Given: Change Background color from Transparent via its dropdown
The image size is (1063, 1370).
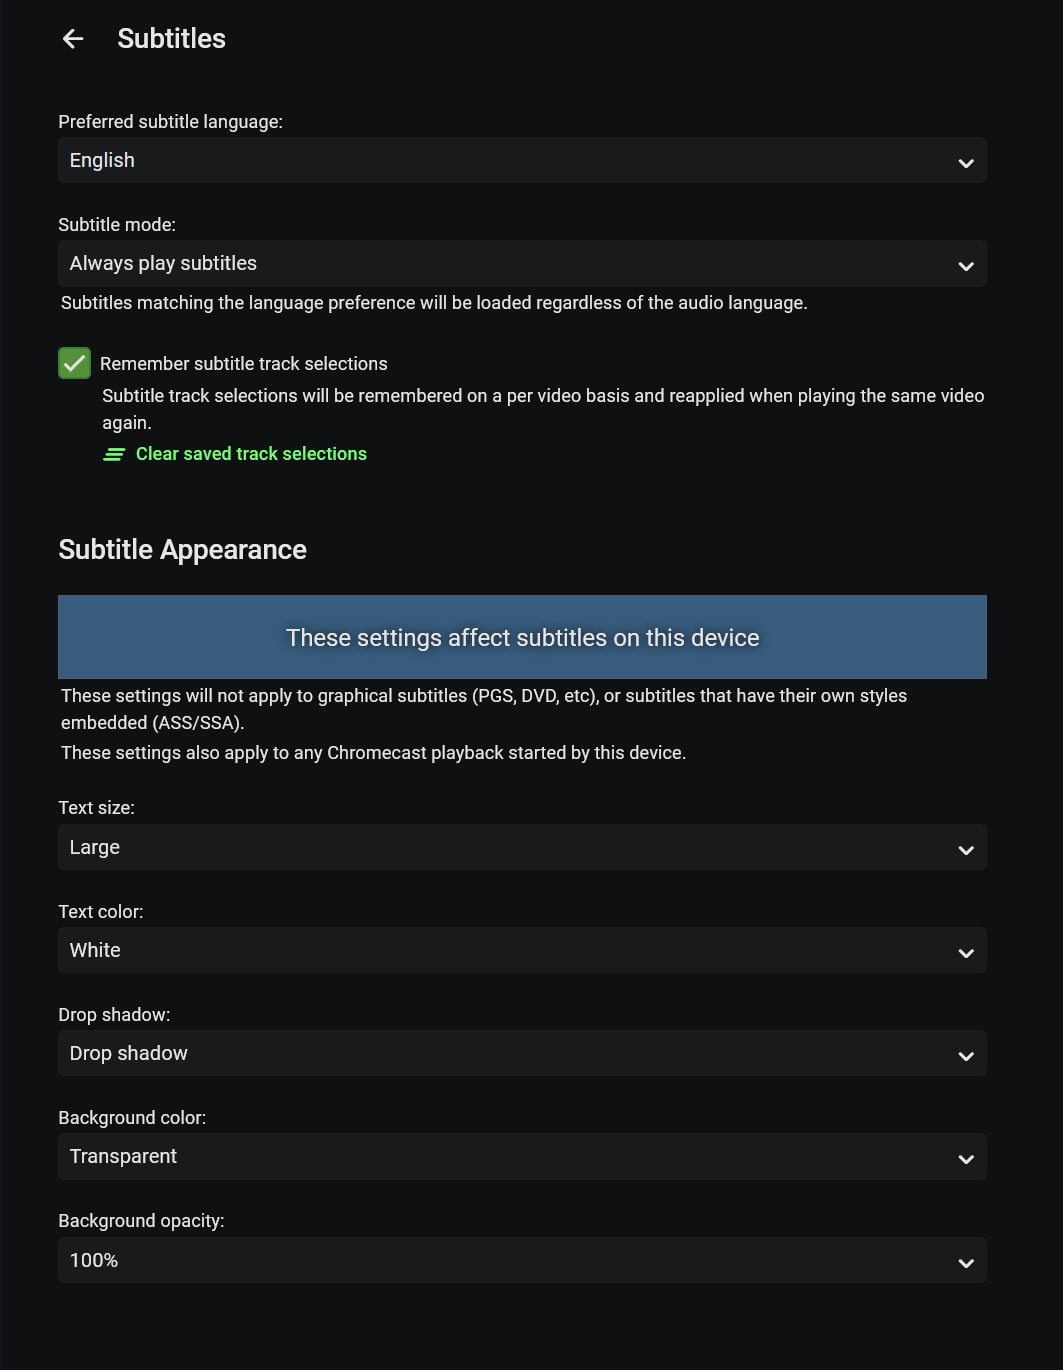Looking at the screenshot, I should pos(522,1156).
